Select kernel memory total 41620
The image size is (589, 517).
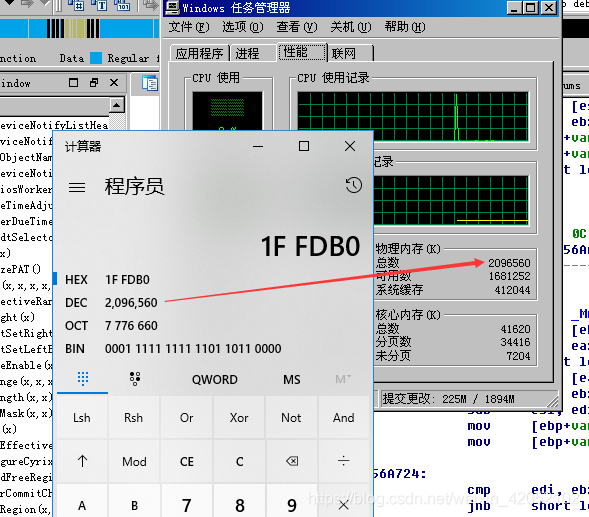tap(515, 329)
